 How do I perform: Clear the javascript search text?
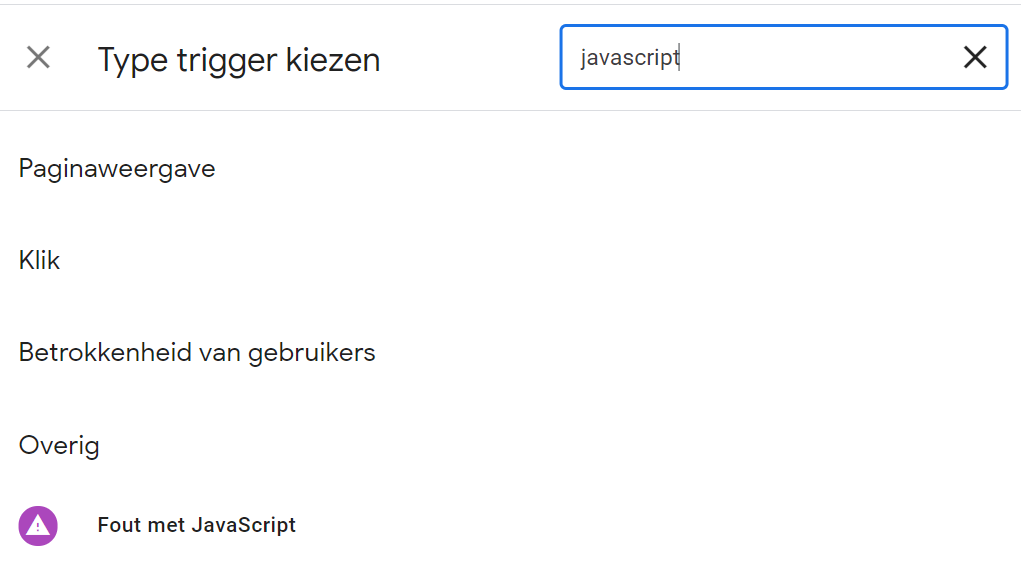click(x=974, y=58)
